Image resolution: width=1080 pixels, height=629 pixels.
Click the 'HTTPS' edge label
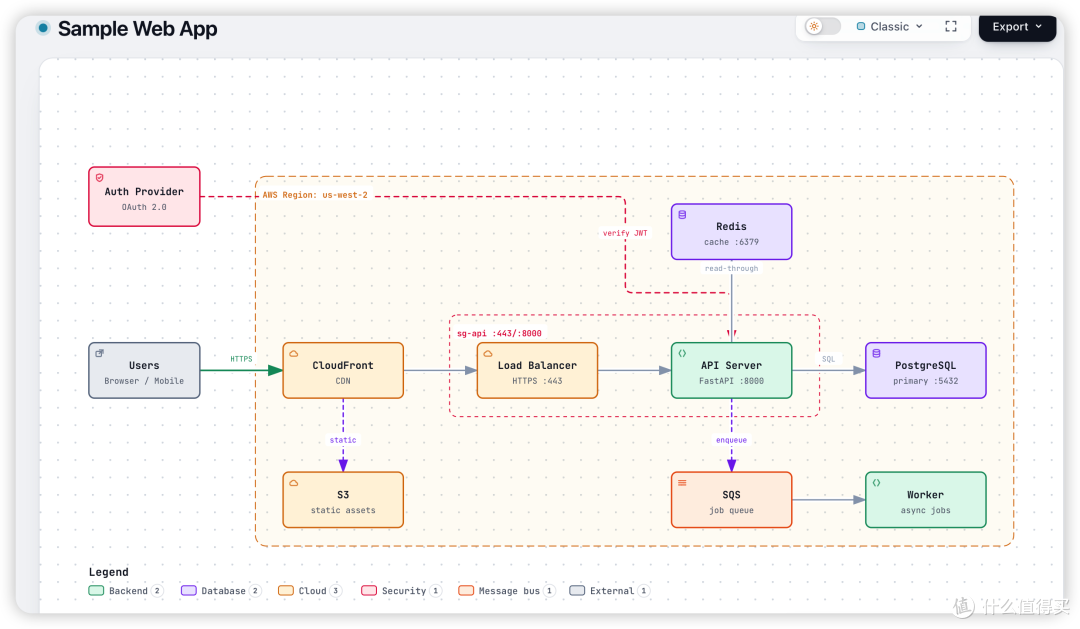point(241,359)
